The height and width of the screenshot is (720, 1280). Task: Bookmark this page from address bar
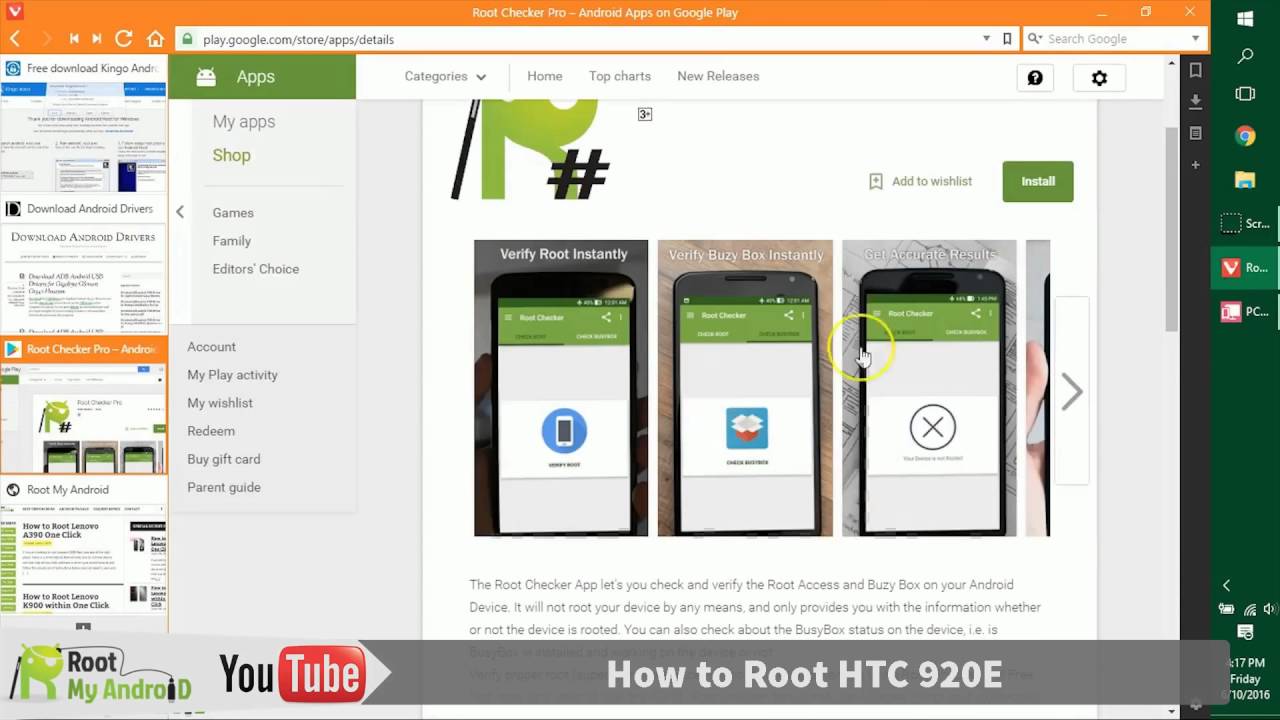[1007, 39]
